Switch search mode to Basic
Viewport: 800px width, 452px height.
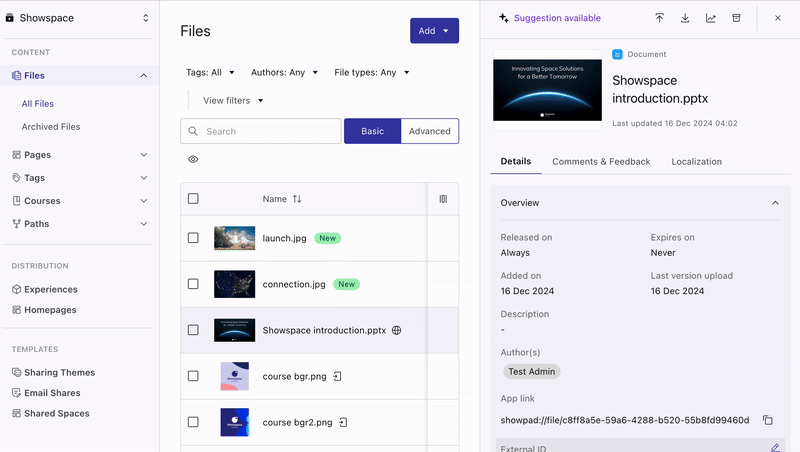point(372,131)
